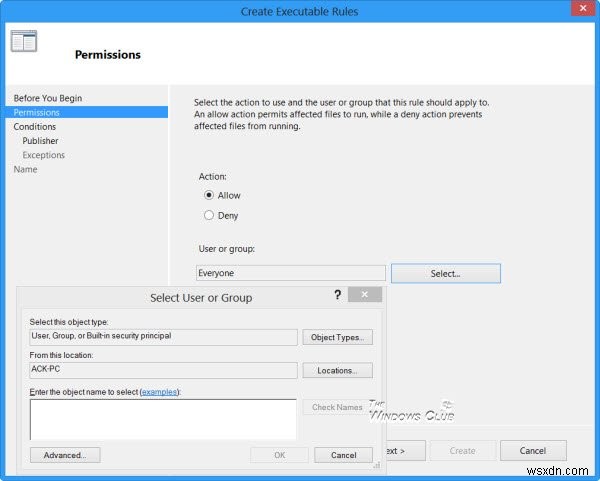Click the wizard page icon near Permissions heading
600x481 pixels.
24,41
